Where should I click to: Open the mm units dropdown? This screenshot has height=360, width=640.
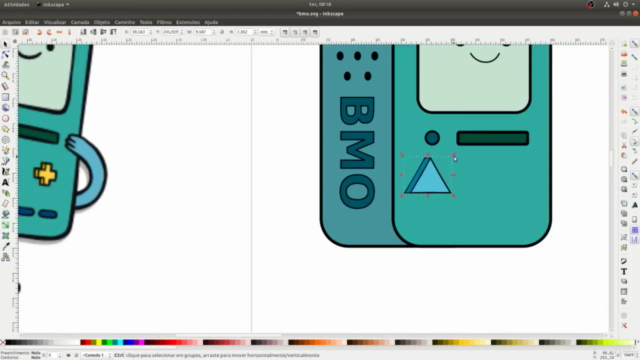[267, 32]
